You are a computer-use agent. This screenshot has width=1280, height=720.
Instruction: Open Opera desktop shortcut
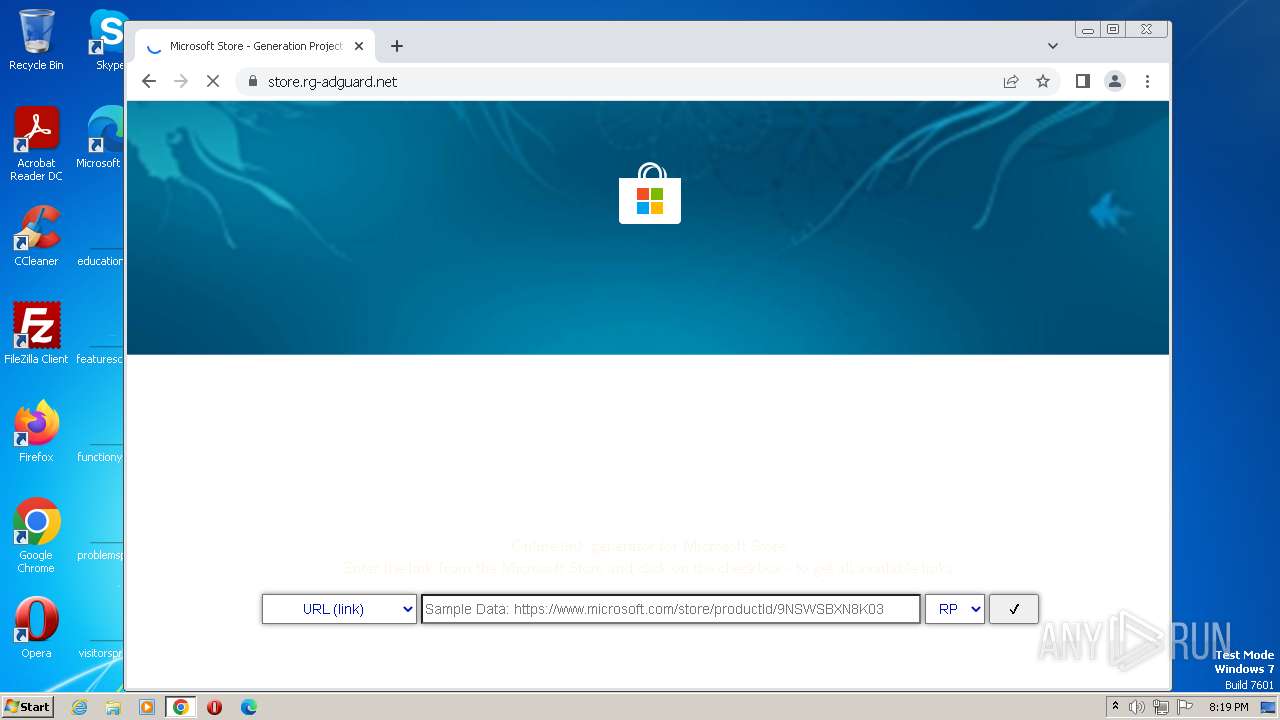[x=36, y=628]
